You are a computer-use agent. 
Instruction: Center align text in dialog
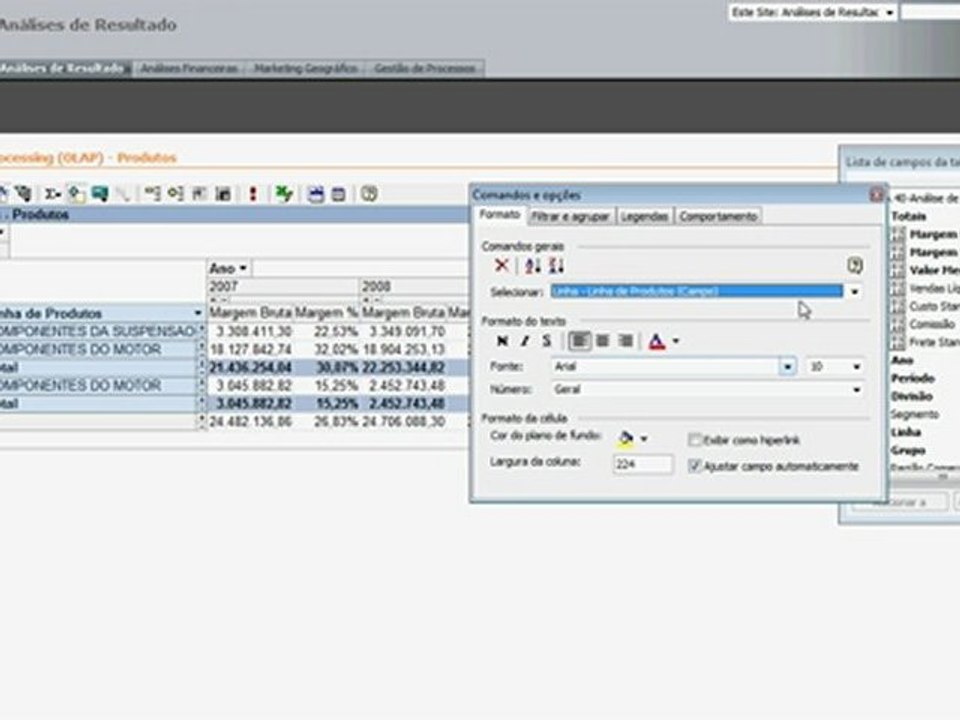(x=602, y=341)
